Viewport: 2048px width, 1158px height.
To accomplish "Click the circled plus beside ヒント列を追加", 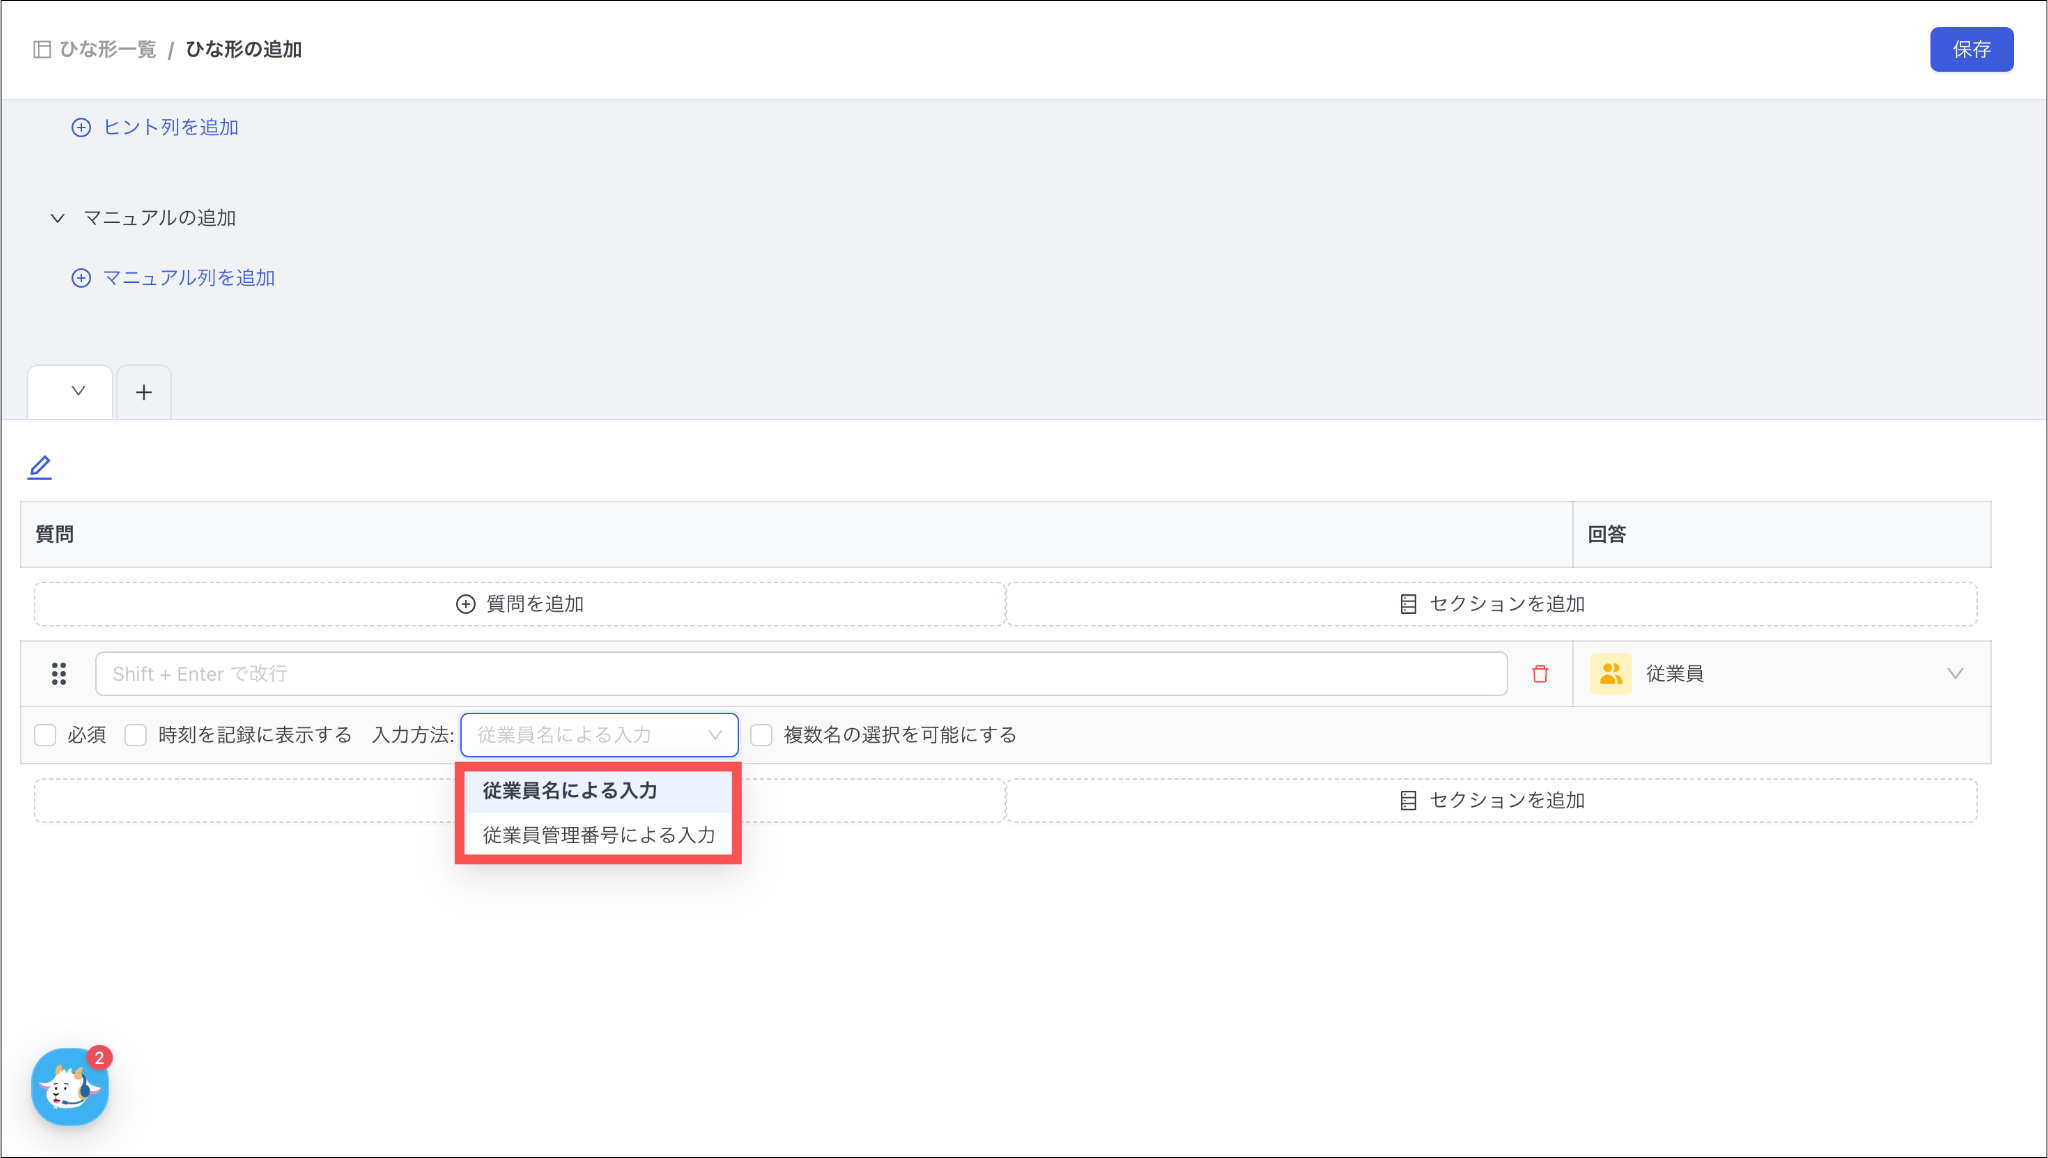I will point(81,128).
